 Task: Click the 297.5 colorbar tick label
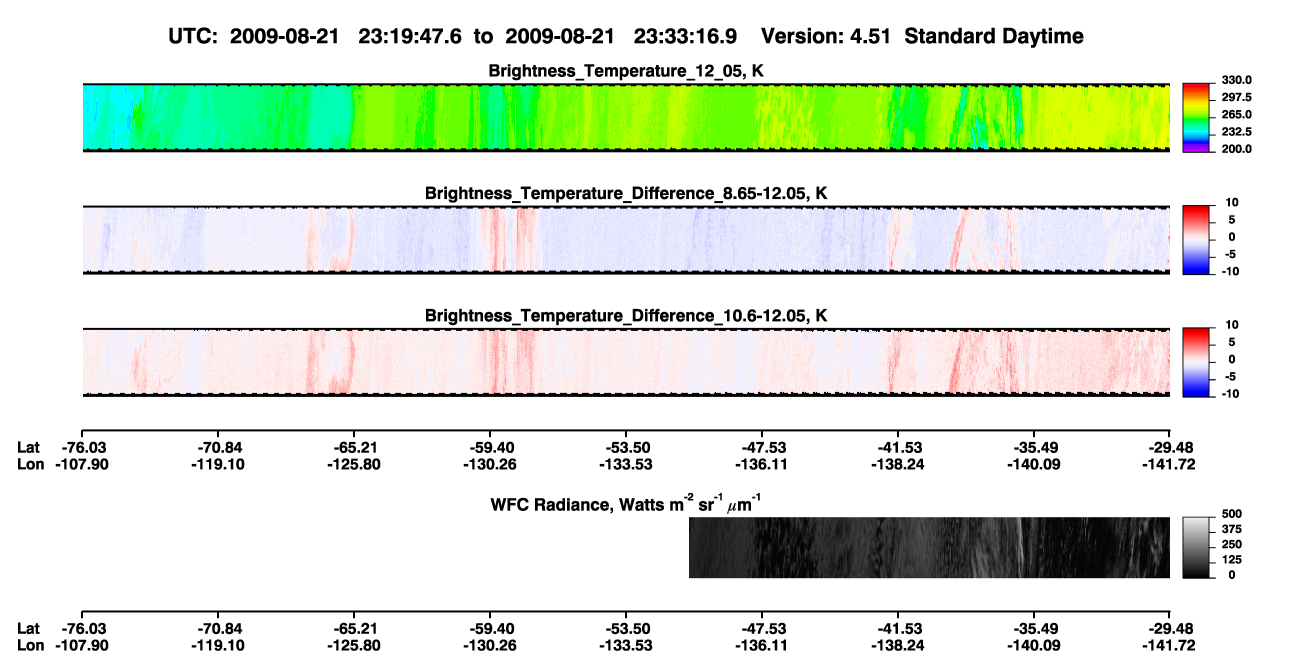[1236, 97]
